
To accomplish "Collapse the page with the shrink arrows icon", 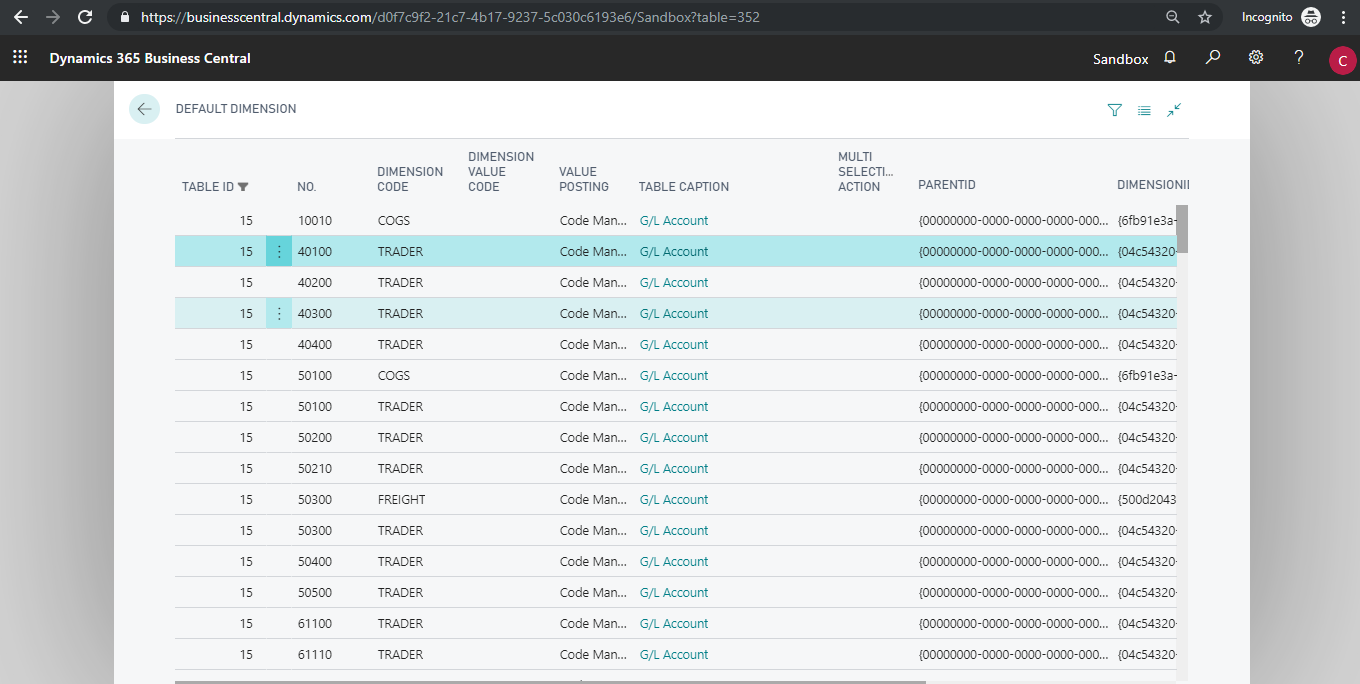I will (1174, 110).
